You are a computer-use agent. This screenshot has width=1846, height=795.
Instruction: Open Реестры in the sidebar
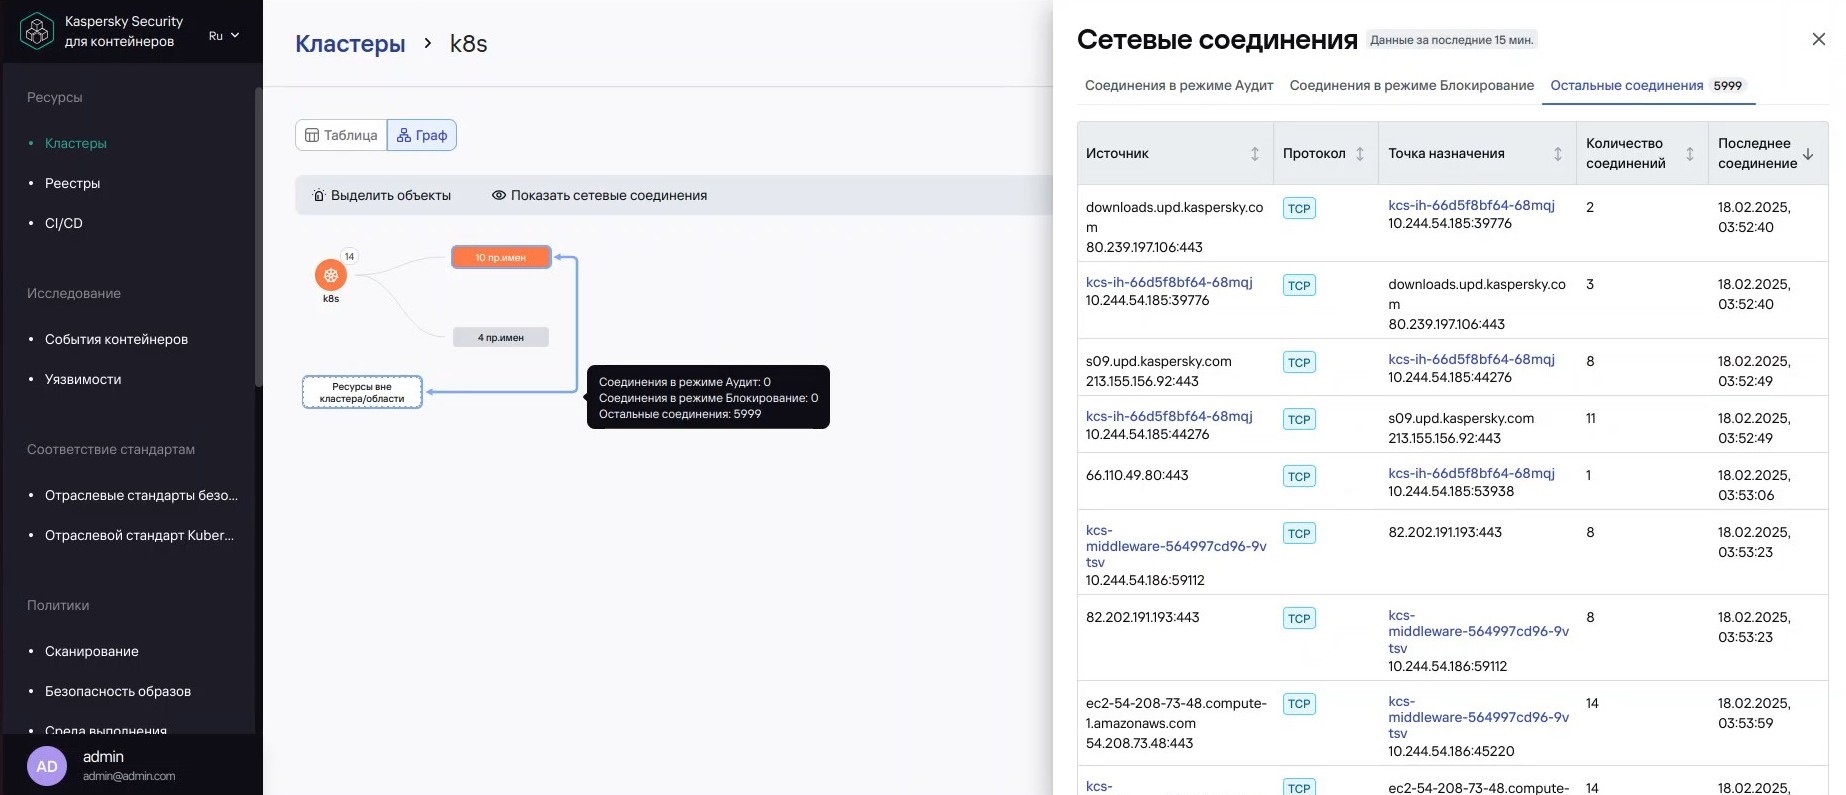[x=72, y=183]
